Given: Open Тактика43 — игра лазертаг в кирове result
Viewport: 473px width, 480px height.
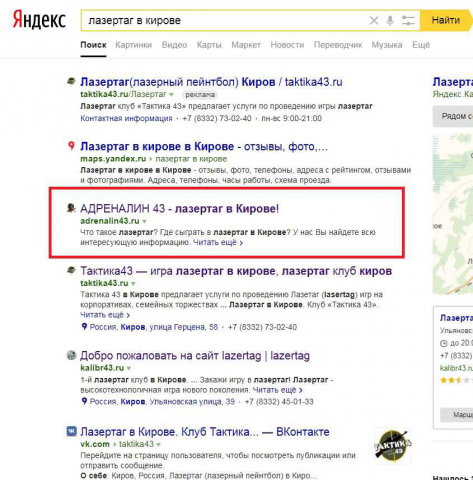Looking at the screenshot, I should pos(236,271).
